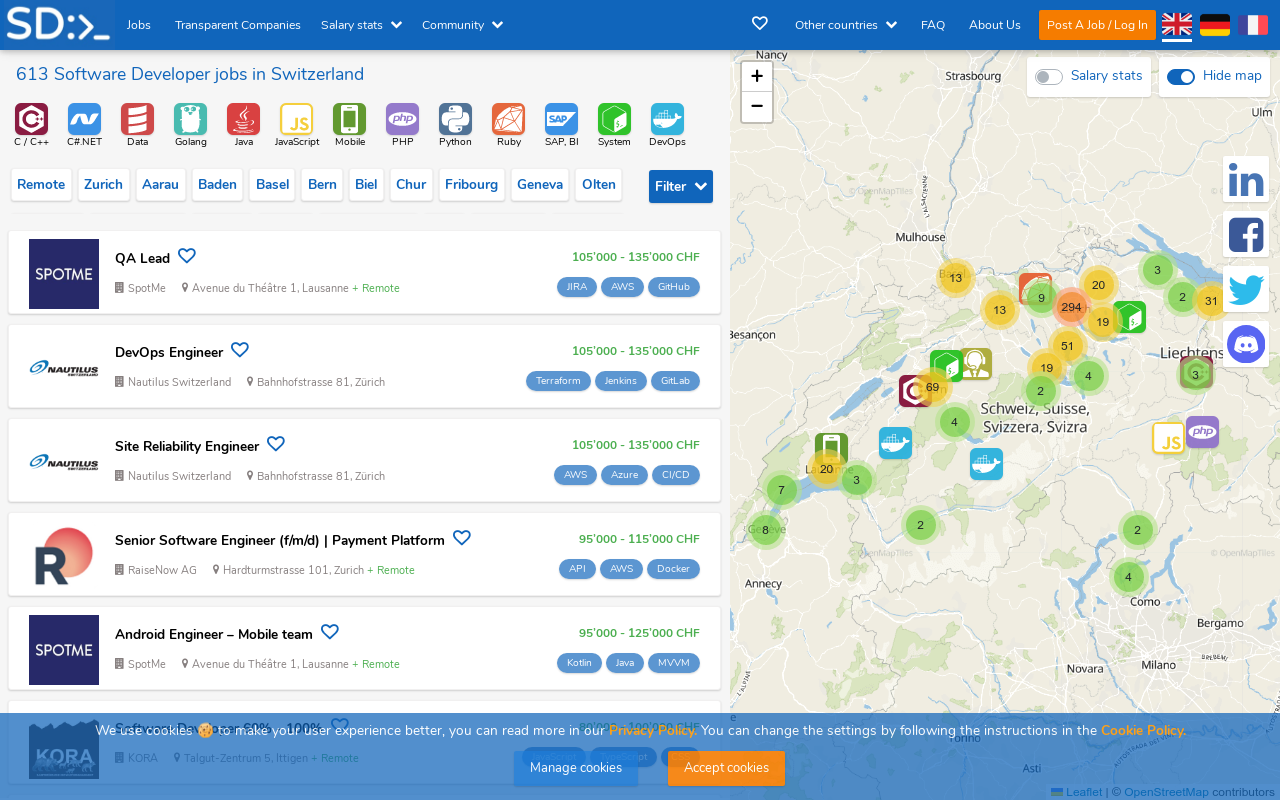This screenshot has height=800, width=1280.
Task: Zoom out on the map
Action: pyautogui.click(x=757, y=106)
